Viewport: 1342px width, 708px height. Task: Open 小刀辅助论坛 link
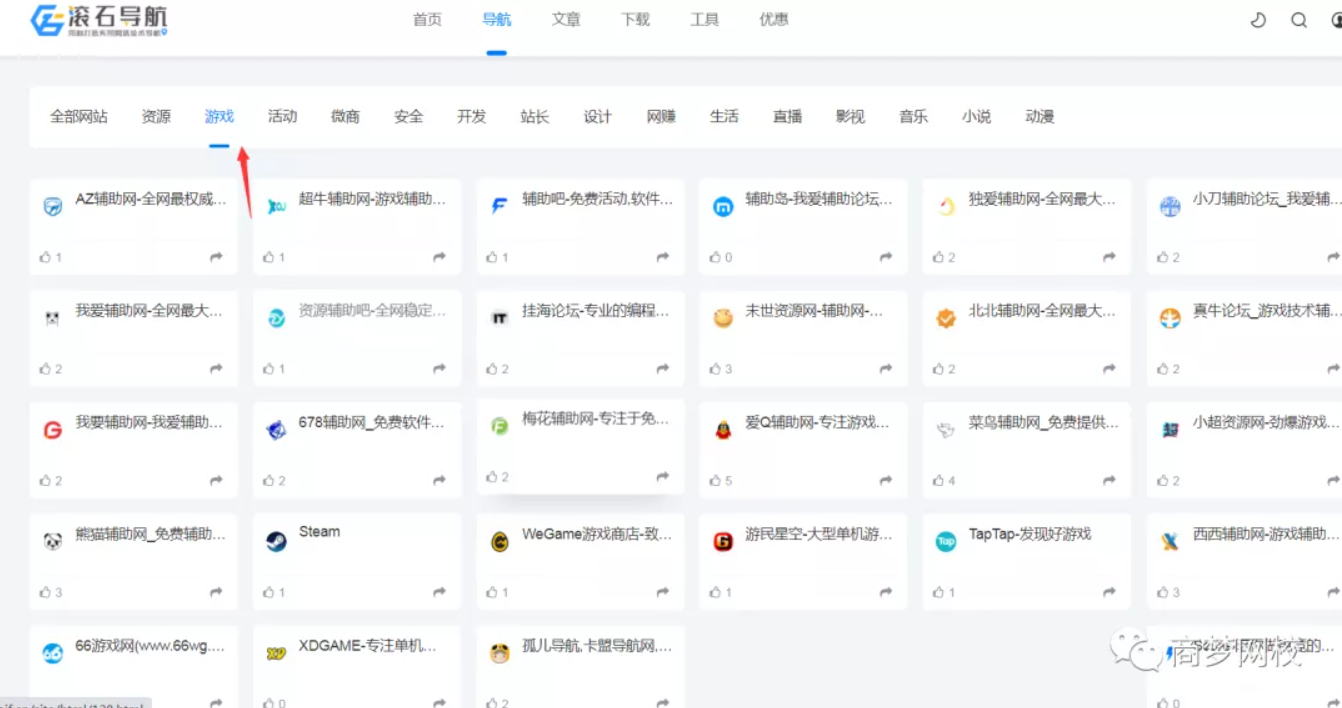1266,200
